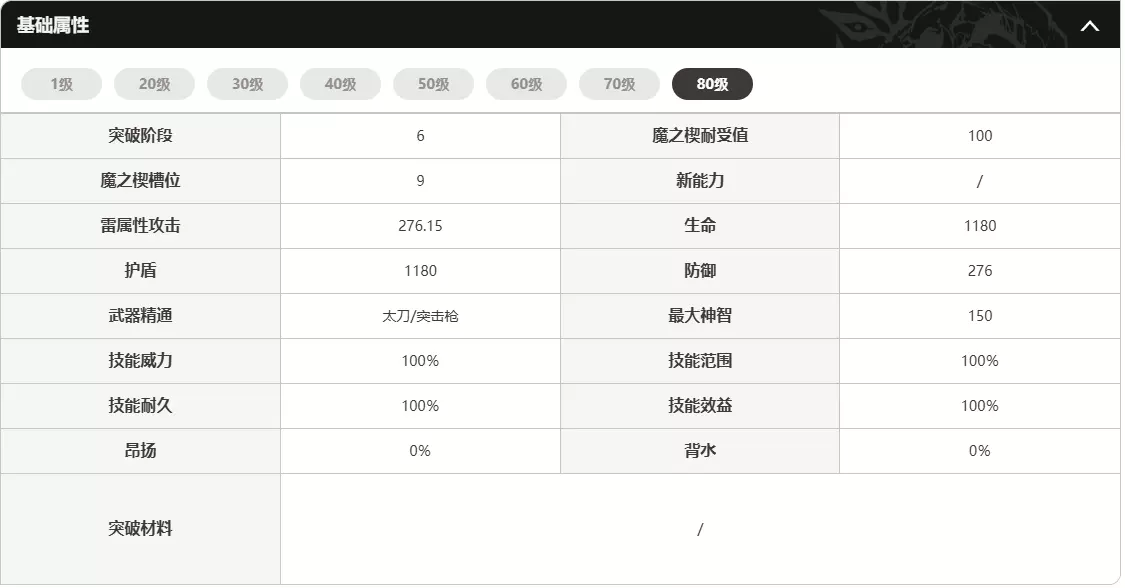Click the 技能威力 attribute label
The height and width of the screenshot is (588, 1125).
pyautogui.click(x=140, y=361)
